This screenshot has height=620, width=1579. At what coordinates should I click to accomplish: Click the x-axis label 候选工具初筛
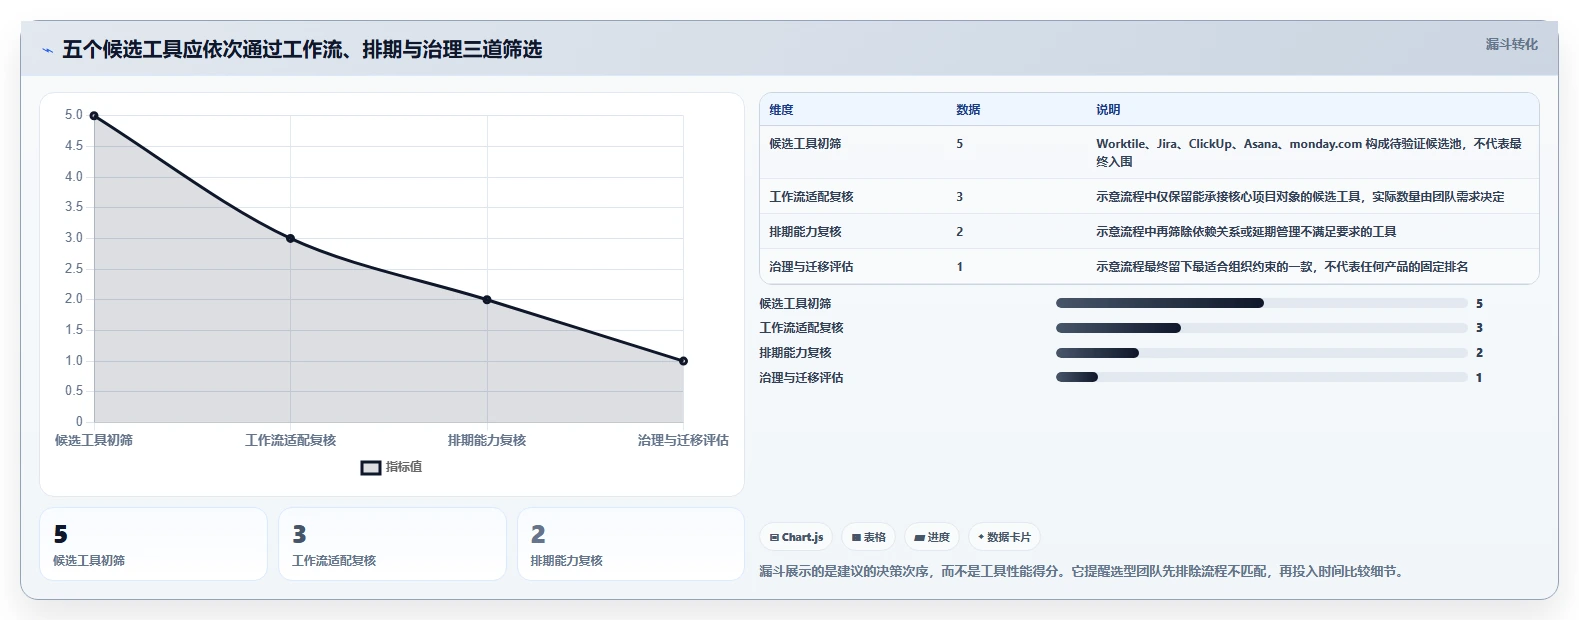94,440
